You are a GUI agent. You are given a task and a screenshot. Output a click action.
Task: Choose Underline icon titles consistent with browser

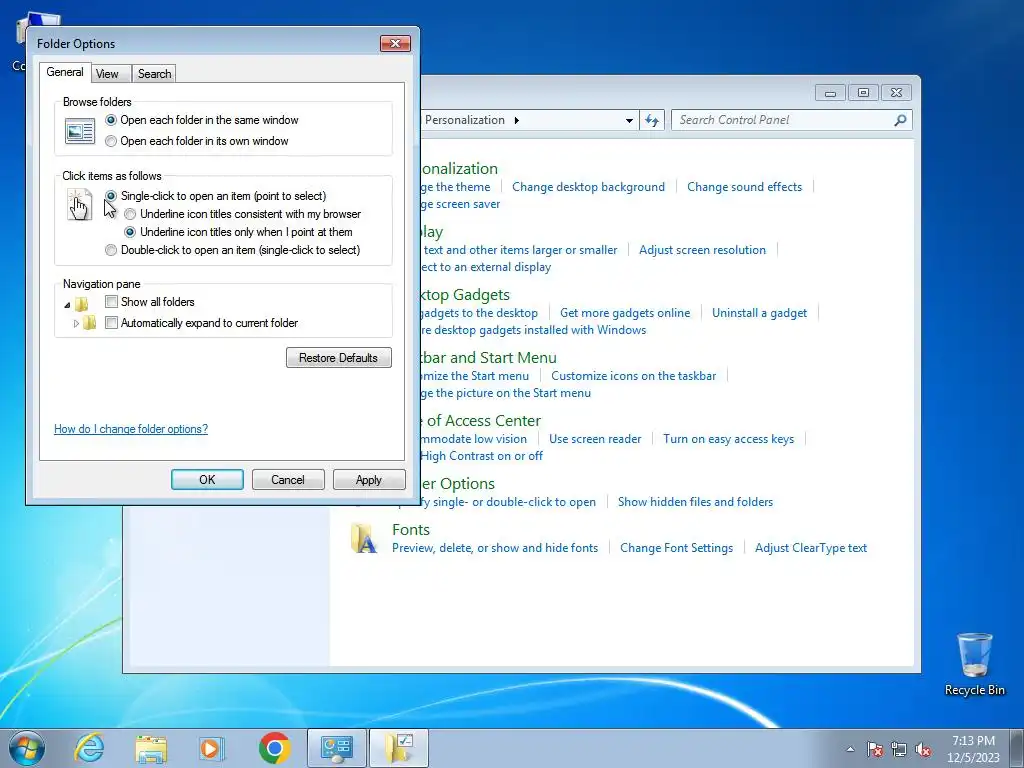(242, 214)
